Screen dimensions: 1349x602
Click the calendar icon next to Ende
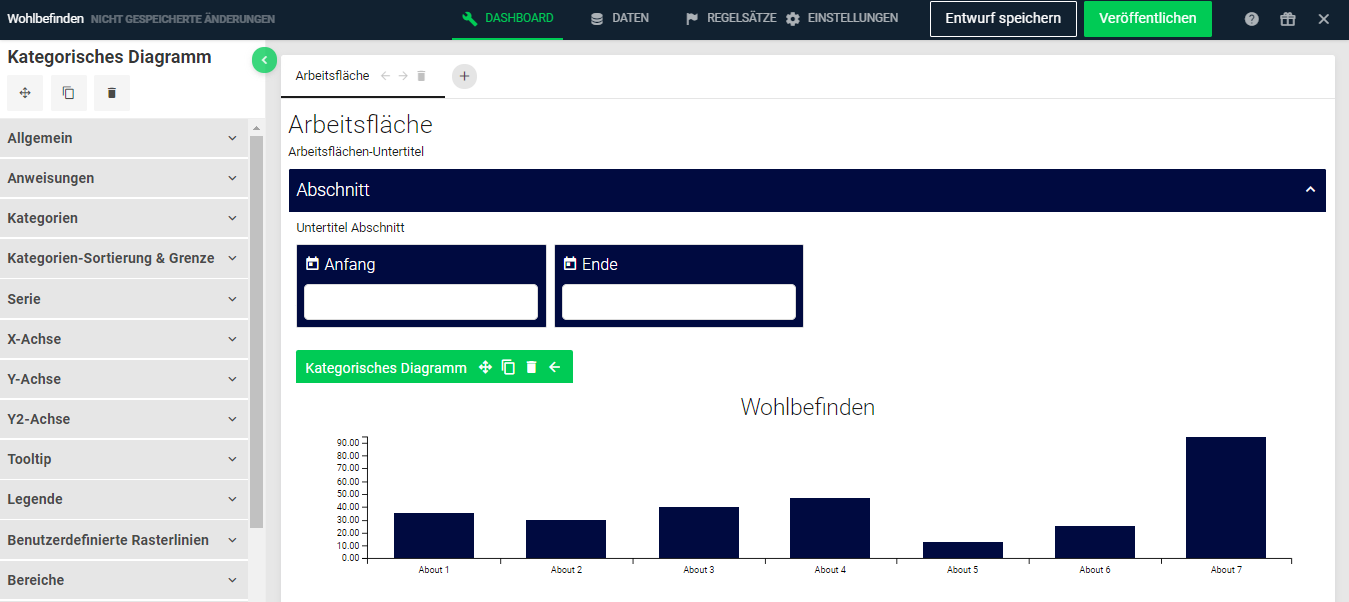click(x=570, y=264)
